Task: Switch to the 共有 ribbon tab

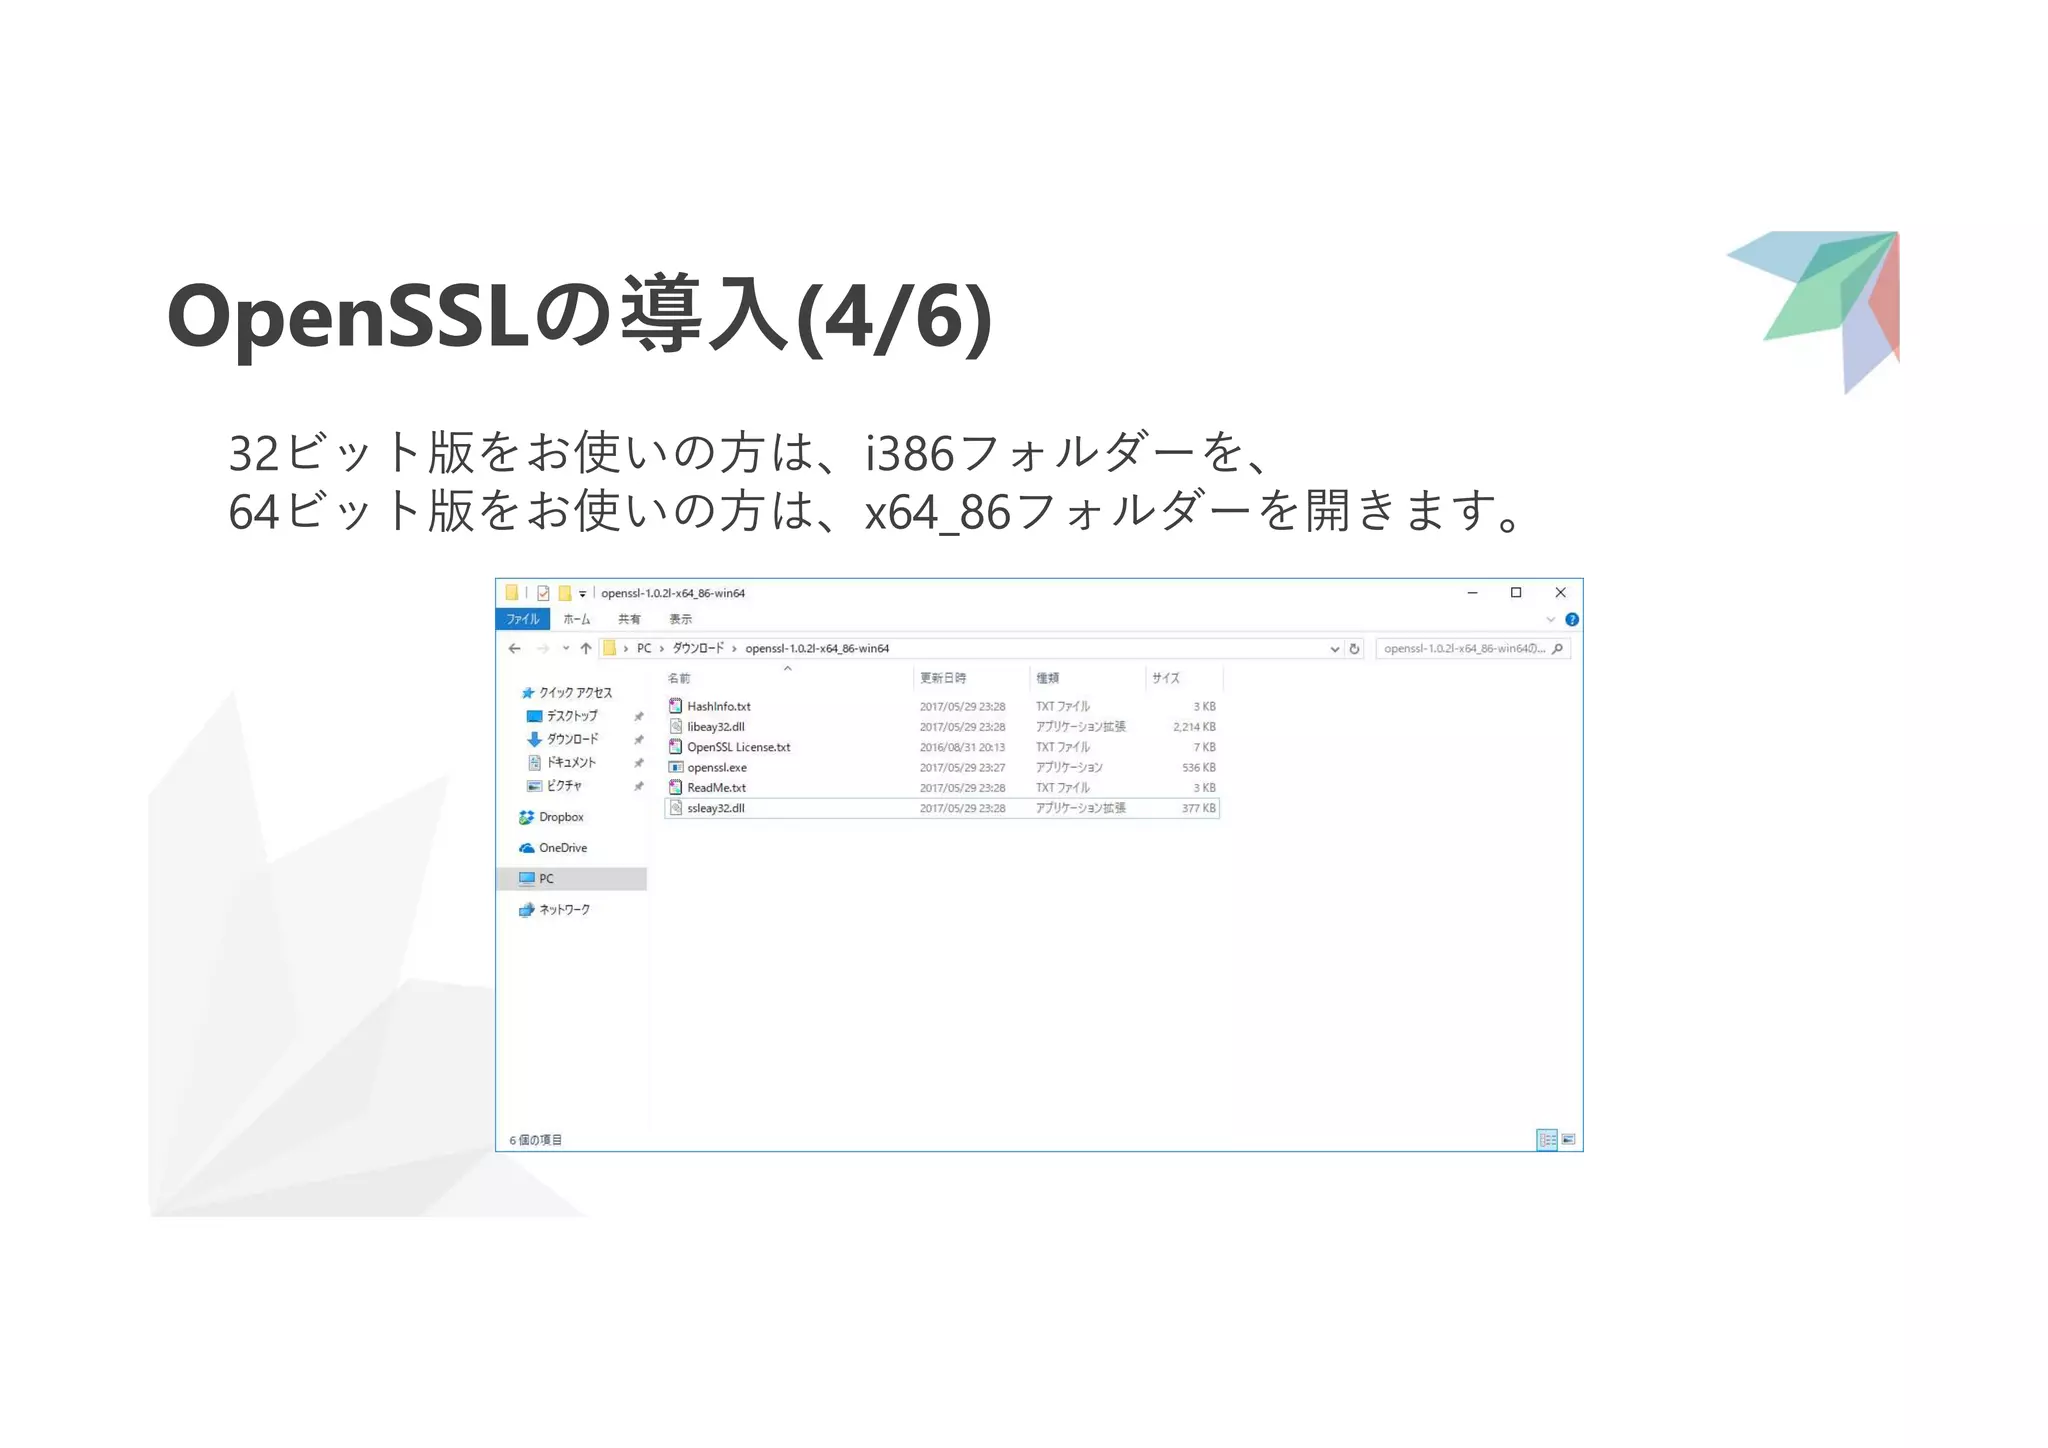Action: 629,619
